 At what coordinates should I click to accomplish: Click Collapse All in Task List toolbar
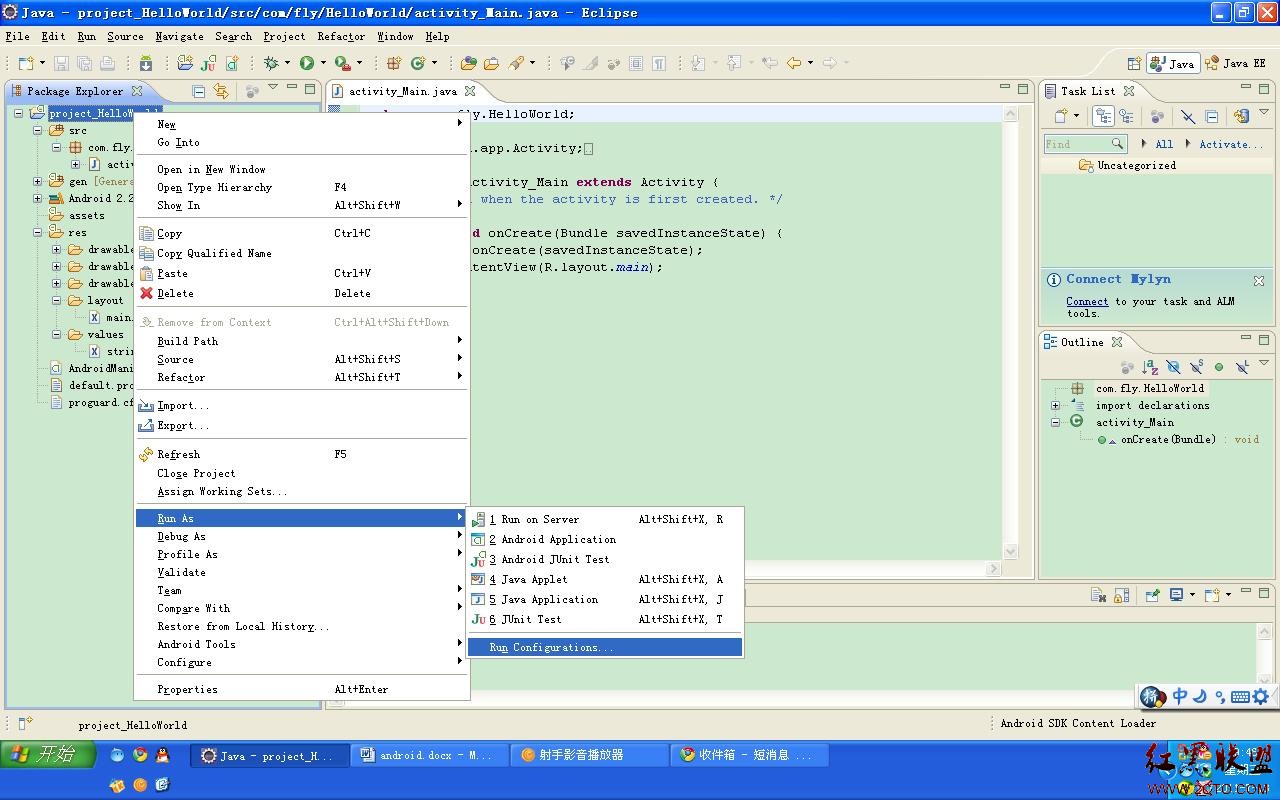(x=1211, y=117)
